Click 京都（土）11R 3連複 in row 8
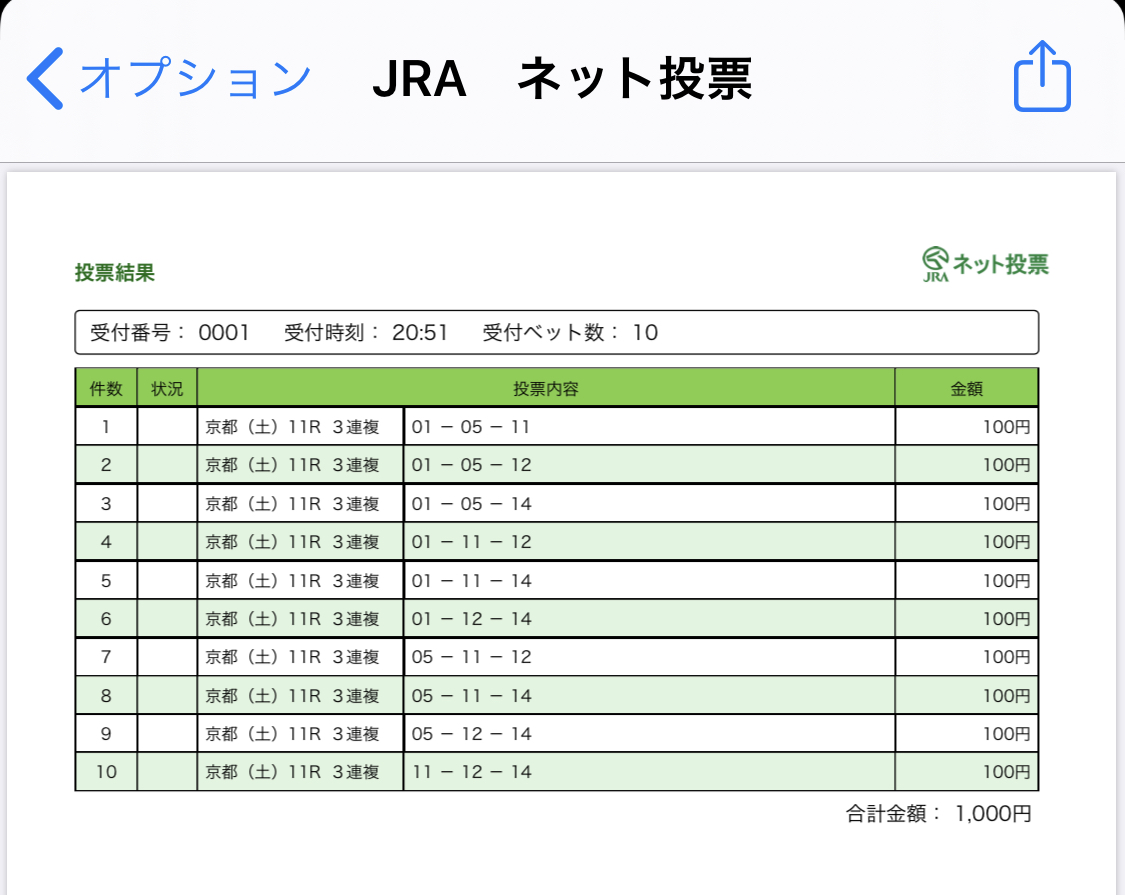The height and width of the screenshot is (895, 1125). point(292,695)
